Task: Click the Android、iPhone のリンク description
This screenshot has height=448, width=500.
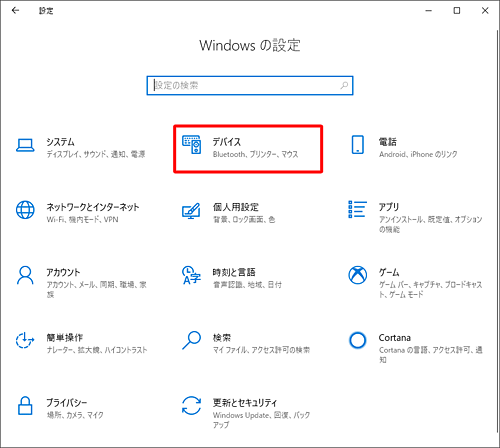Action: pos(418,154)
